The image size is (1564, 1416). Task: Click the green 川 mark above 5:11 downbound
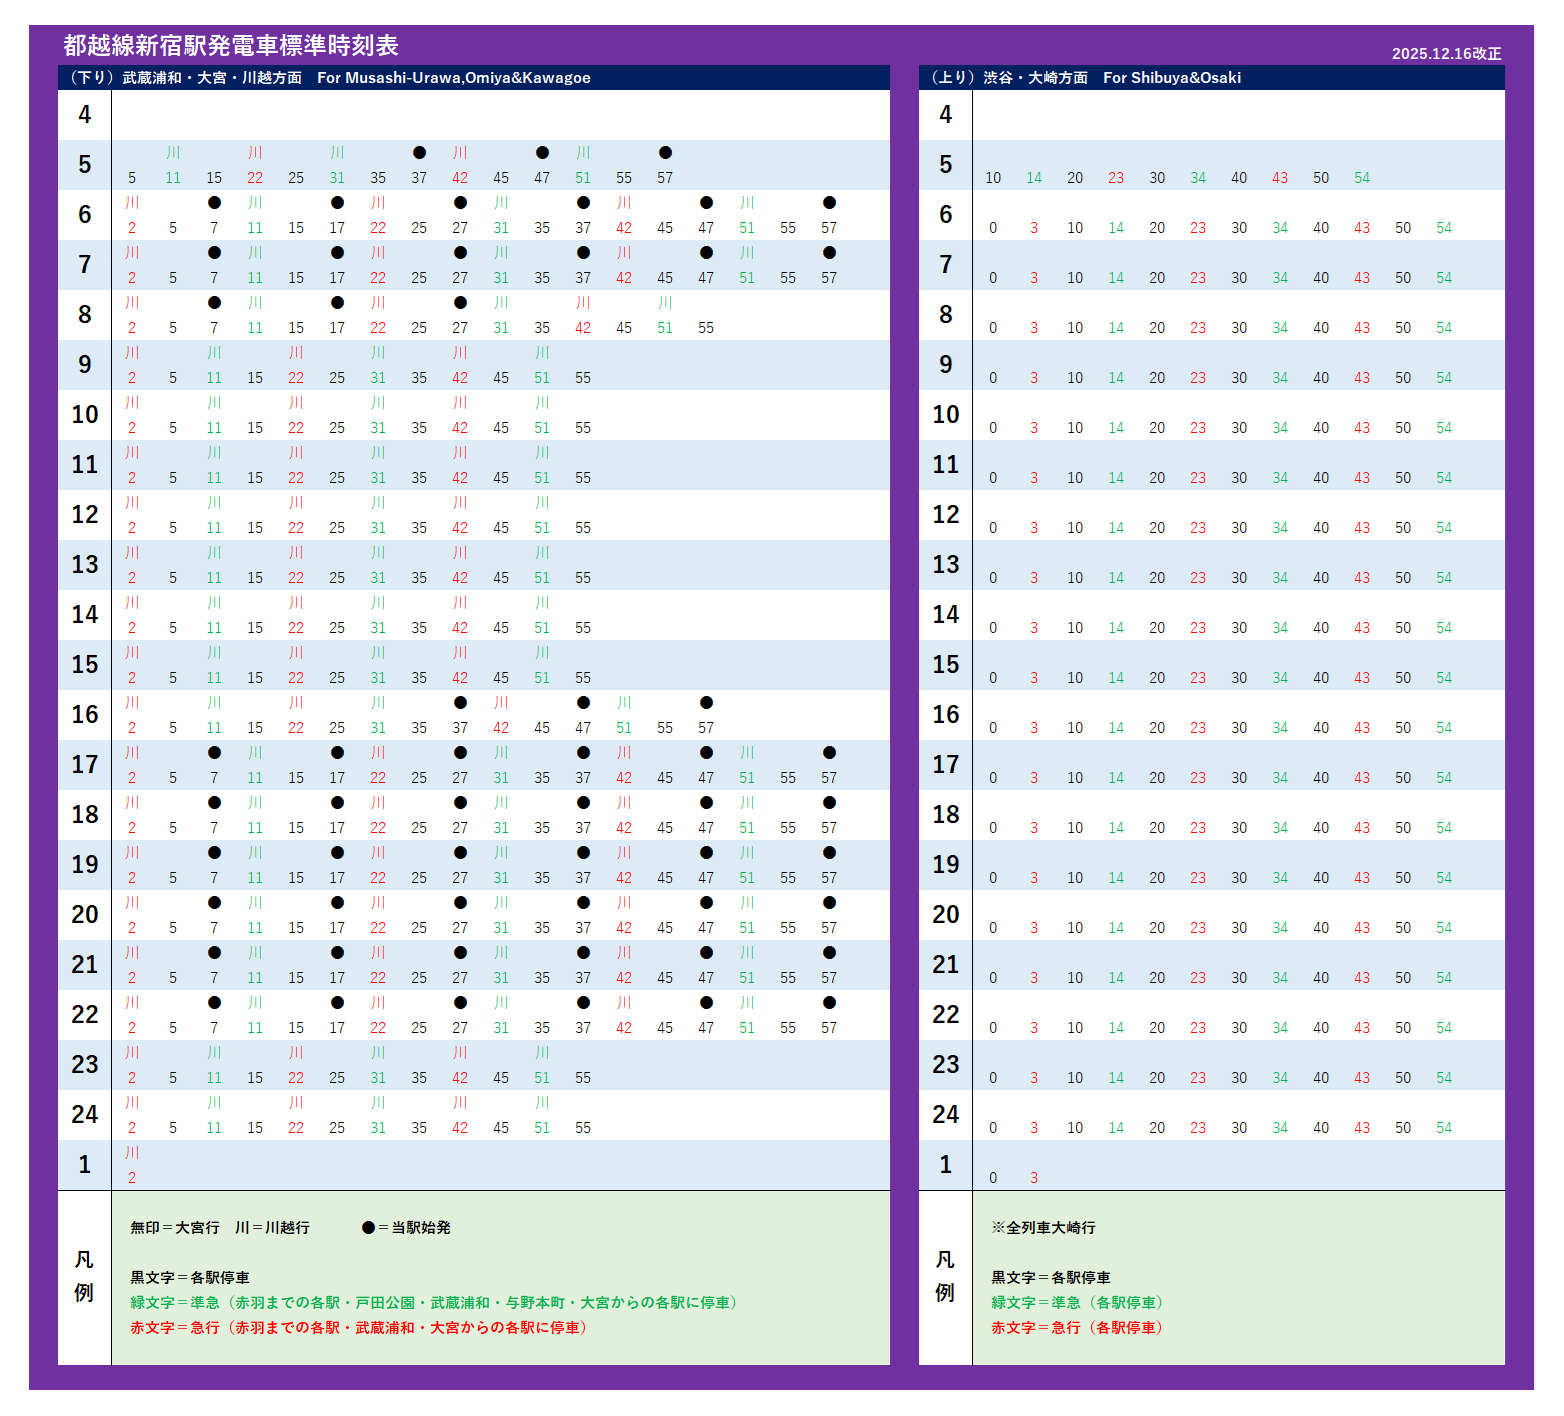(173, 153)
